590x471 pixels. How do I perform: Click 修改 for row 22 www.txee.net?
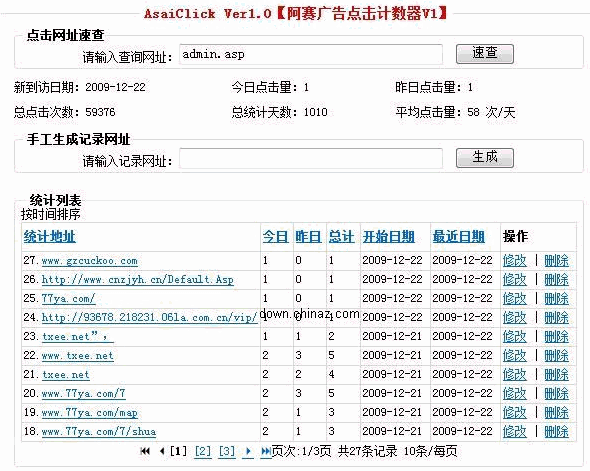pyautogui.click(x=514, y=355)
